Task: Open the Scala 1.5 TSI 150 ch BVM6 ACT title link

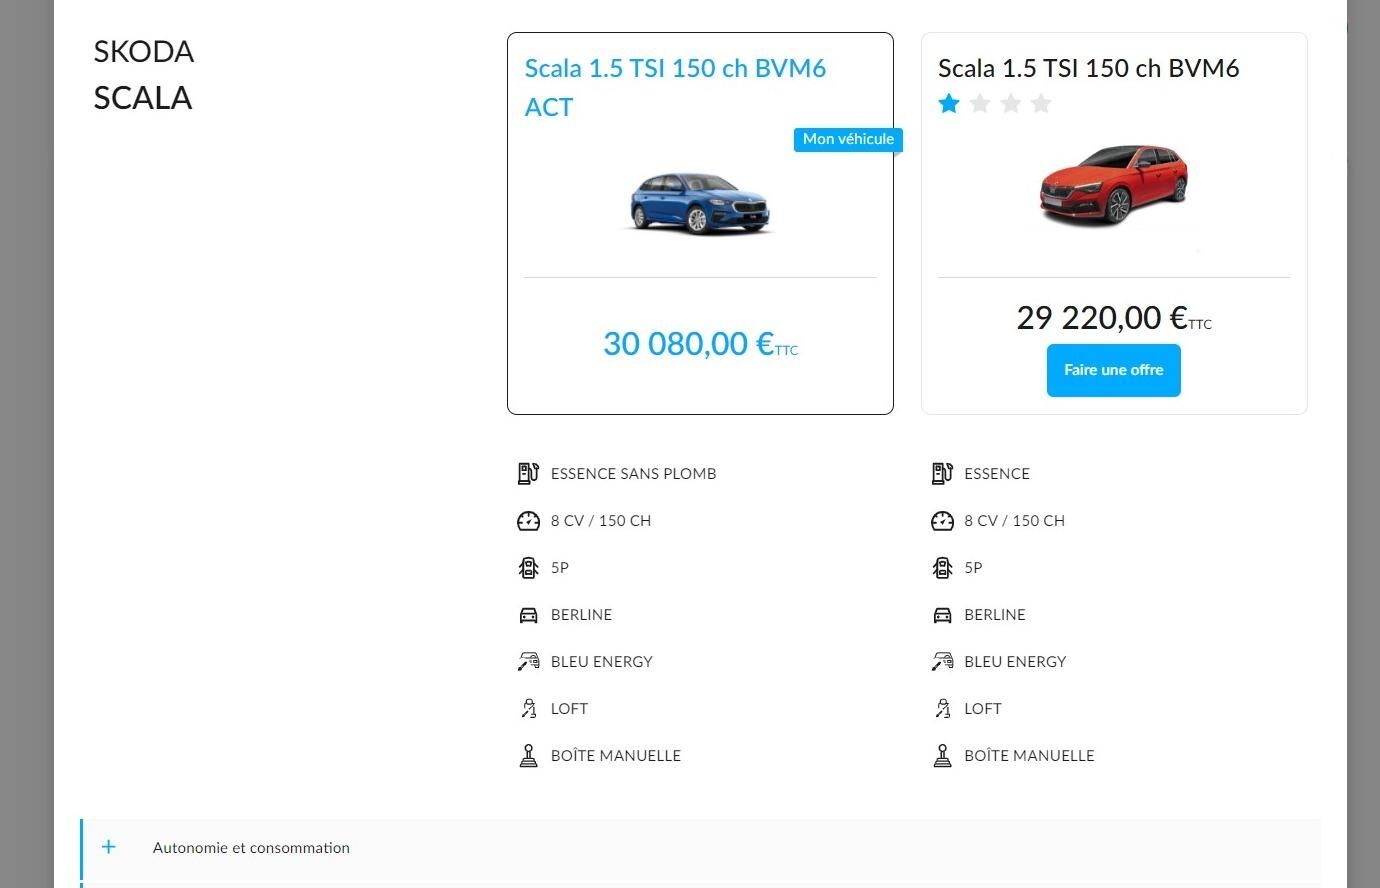Action: pyautogui.click(x=675, y=87)
